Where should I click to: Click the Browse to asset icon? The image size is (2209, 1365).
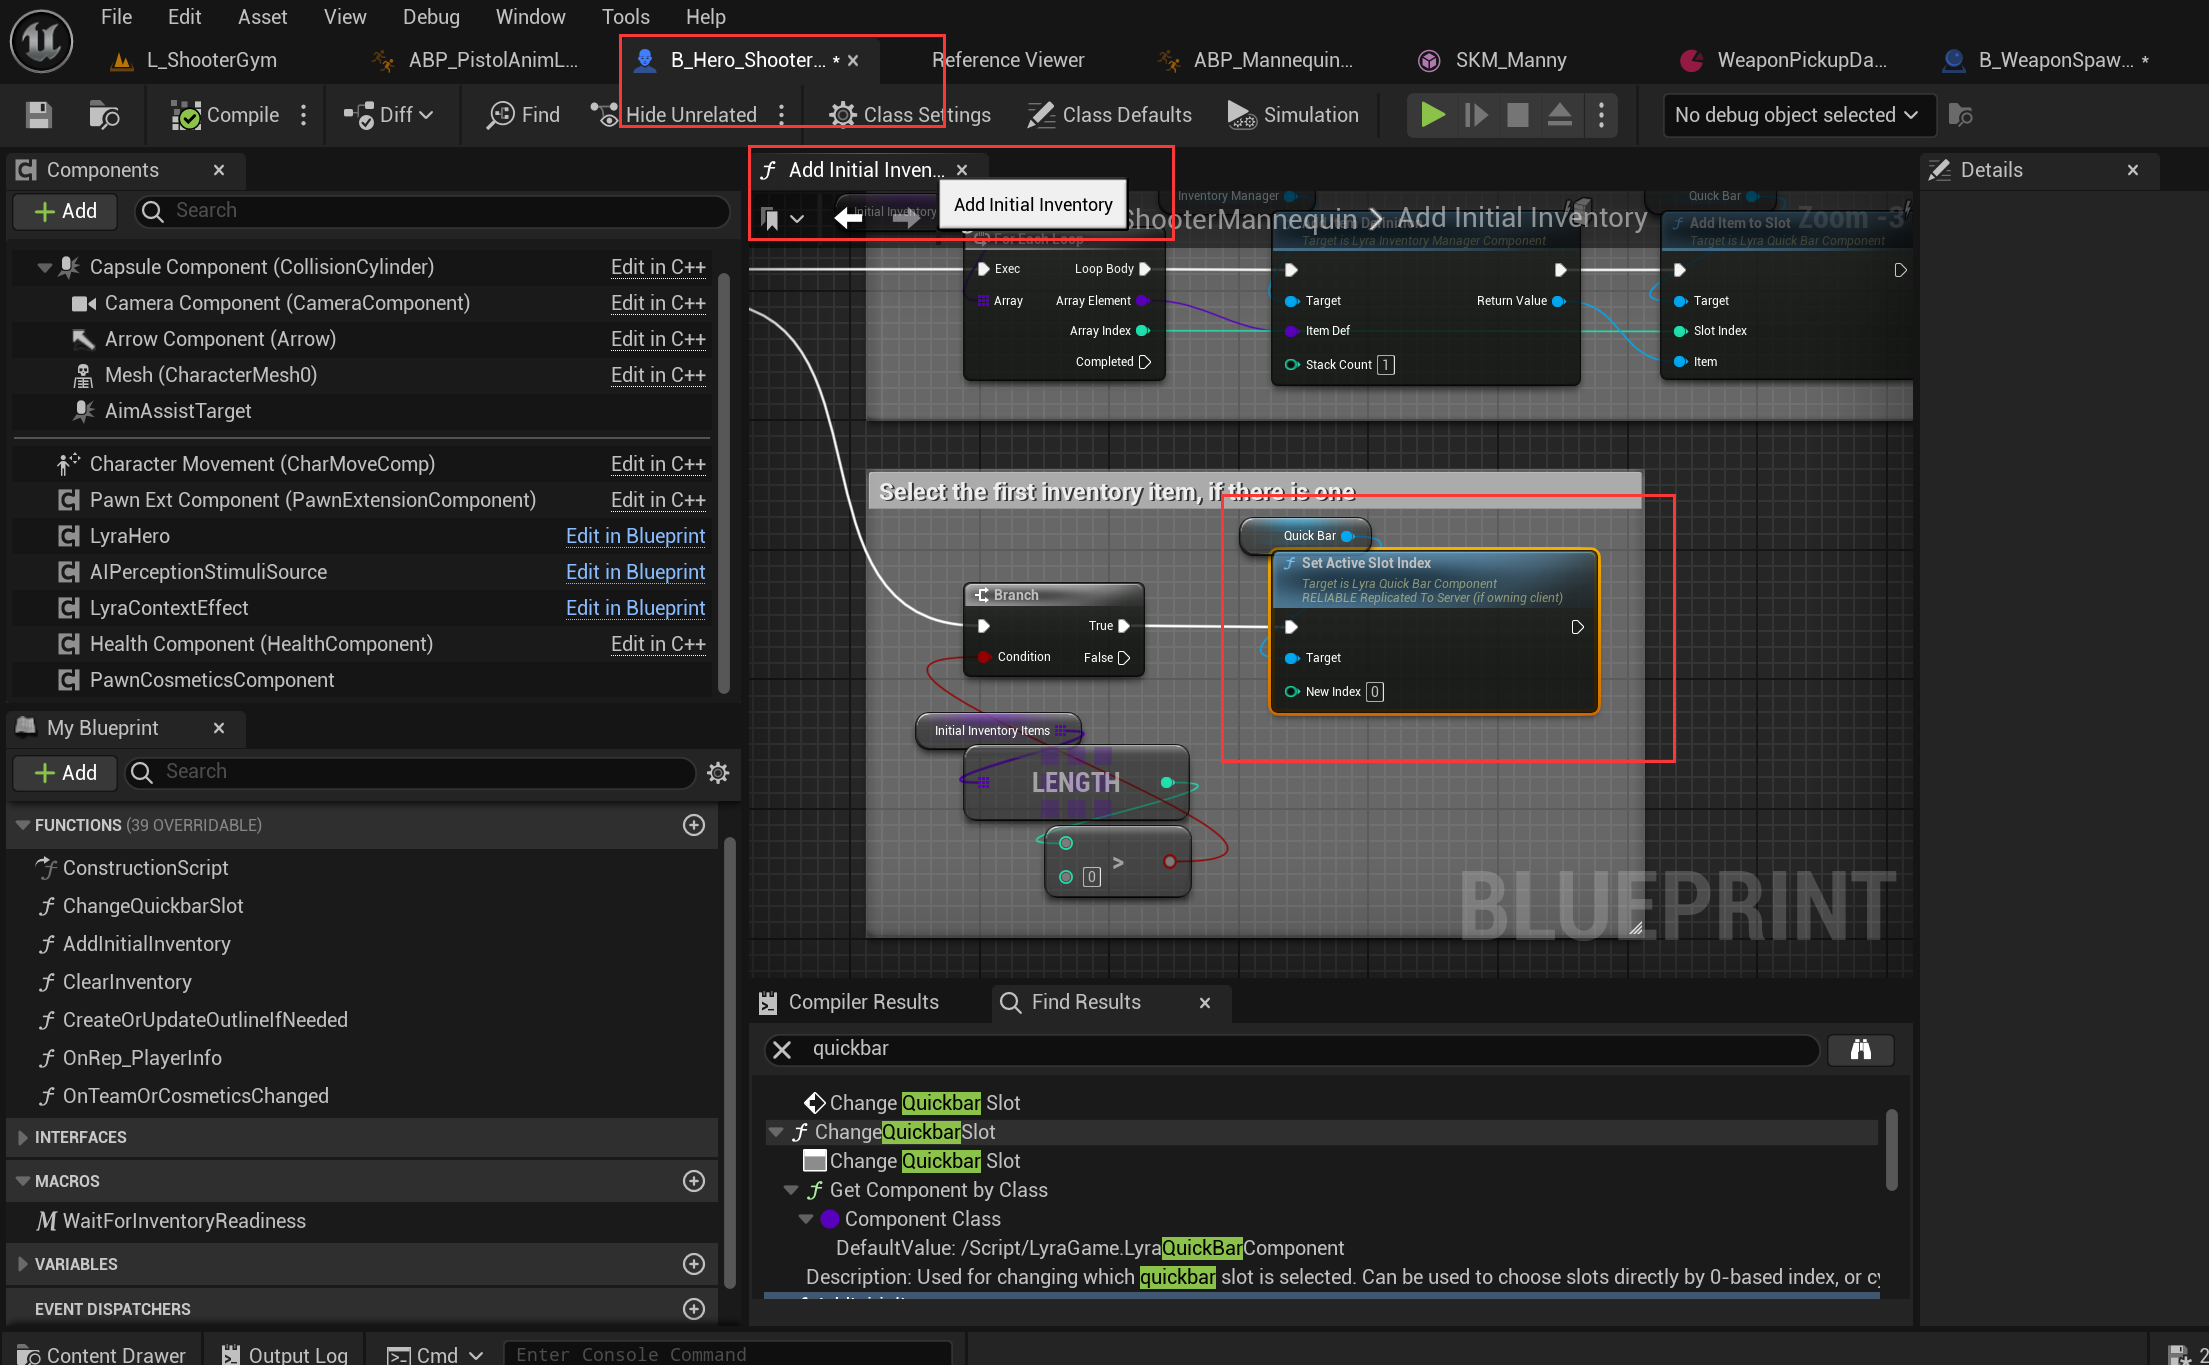[104, 115]
